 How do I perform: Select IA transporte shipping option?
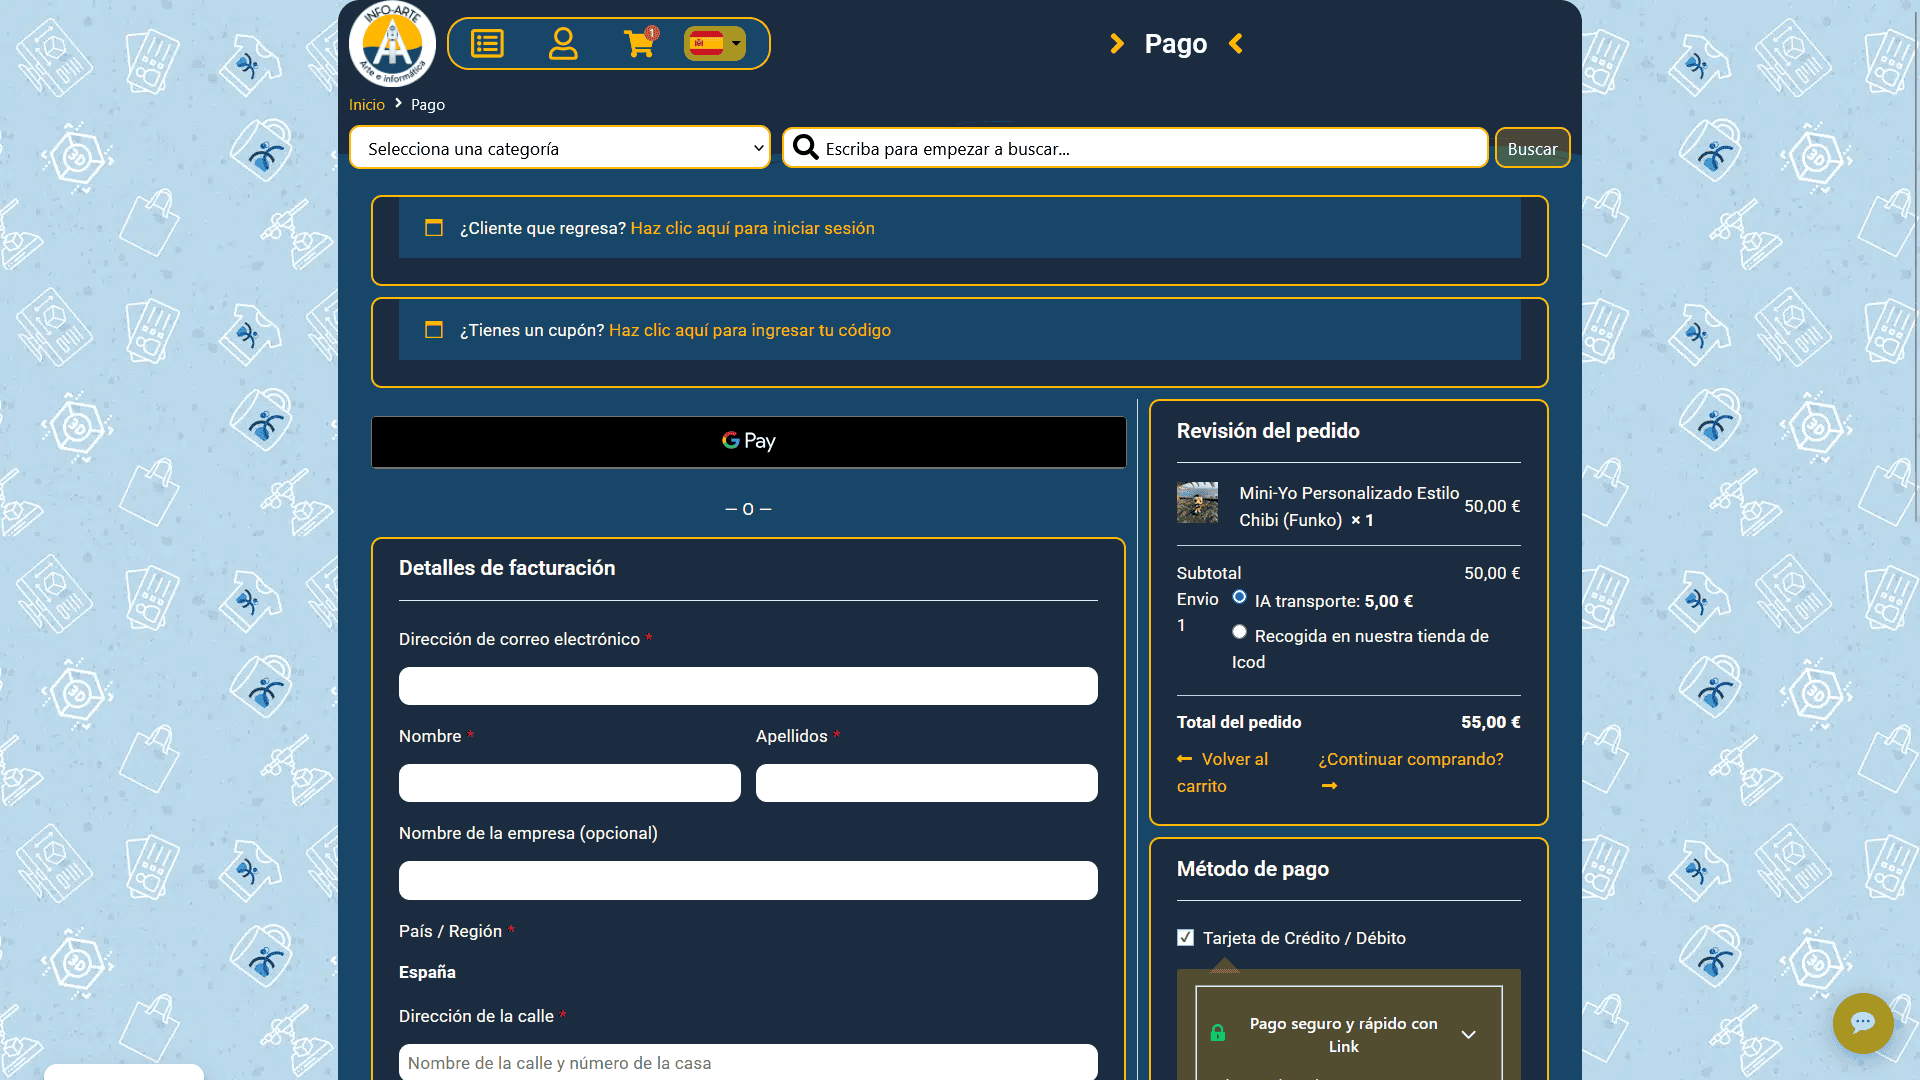[1239, 597]
